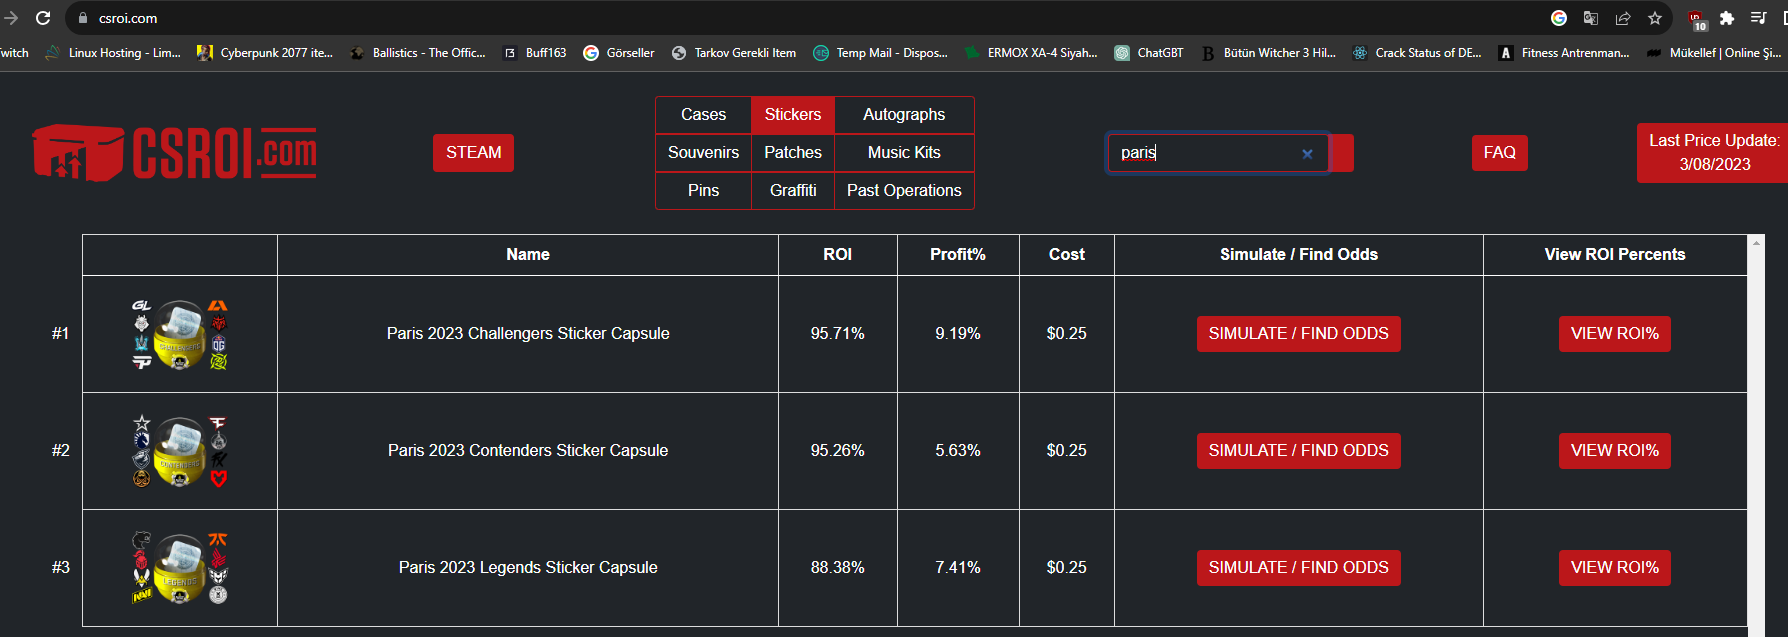Open the Google icon in address bar
The width and height of the screenshot is (1788, 637).
(1559, 18)
